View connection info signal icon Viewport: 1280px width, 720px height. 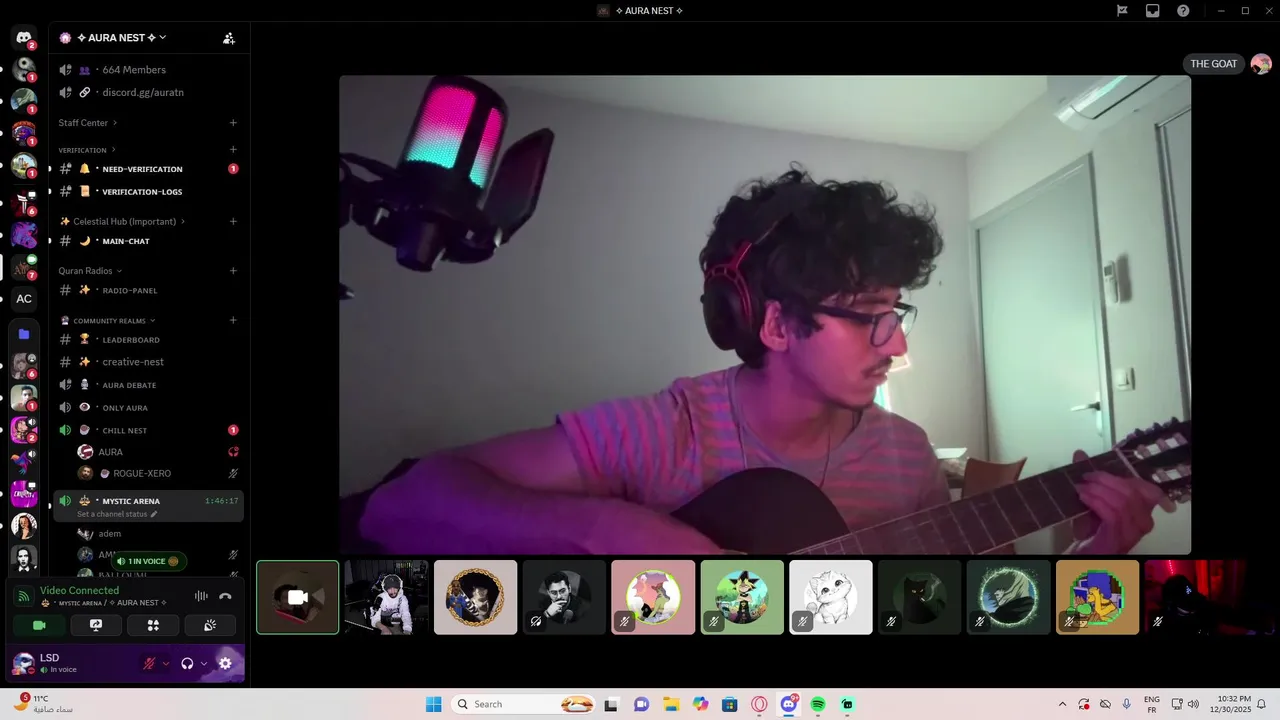(x=23, y=596)
